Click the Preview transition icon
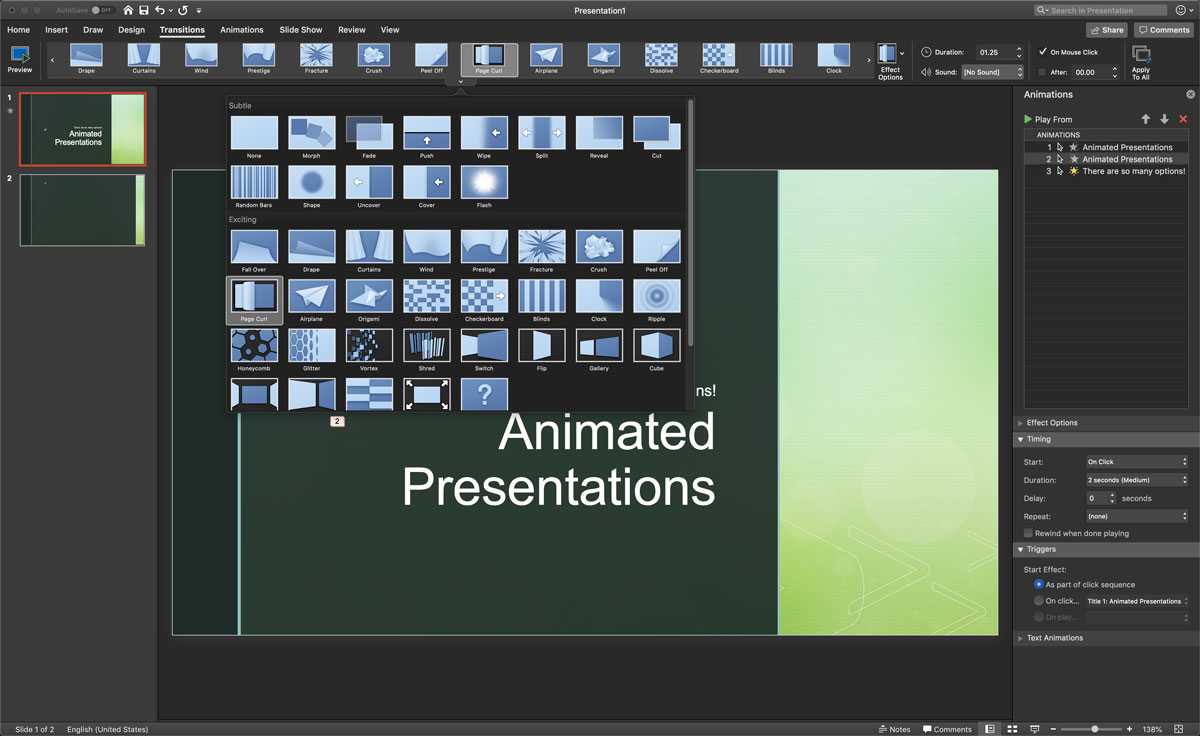 tap(19, 56)
